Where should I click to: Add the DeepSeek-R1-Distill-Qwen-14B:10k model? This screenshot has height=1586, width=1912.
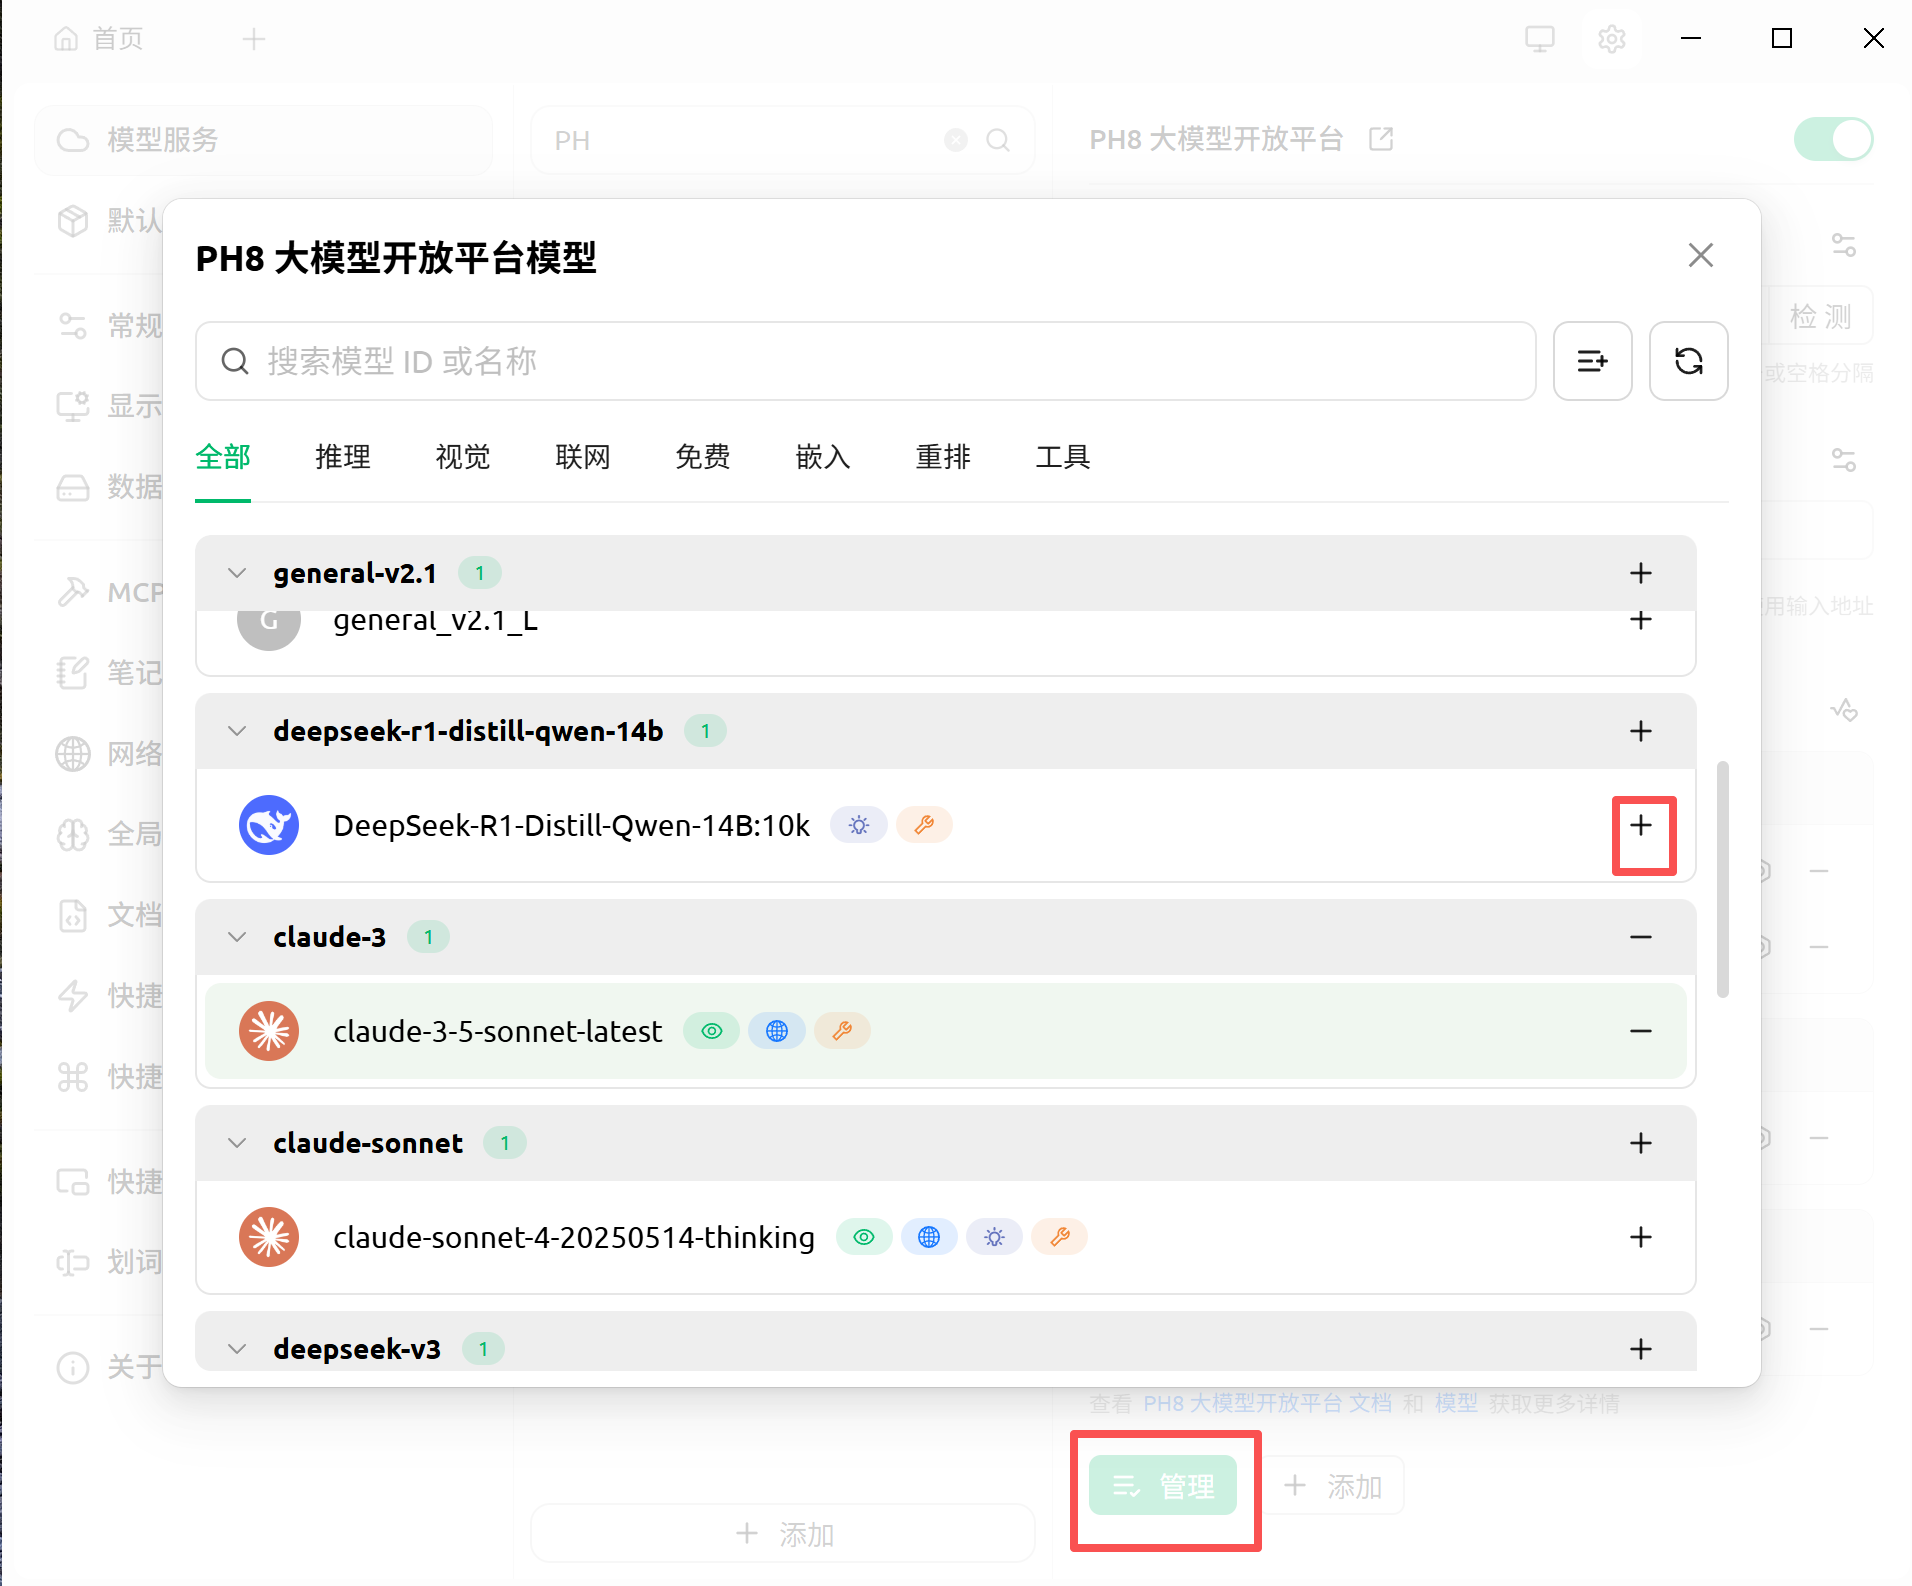click(x=1641, y=825)
